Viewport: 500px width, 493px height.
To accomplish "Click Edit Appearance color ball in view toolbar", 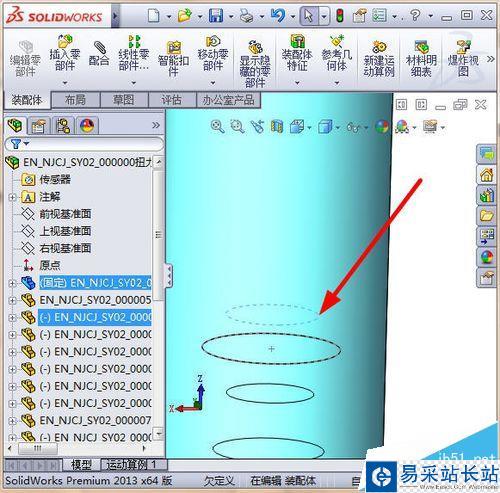I will [x=382, y=127].
